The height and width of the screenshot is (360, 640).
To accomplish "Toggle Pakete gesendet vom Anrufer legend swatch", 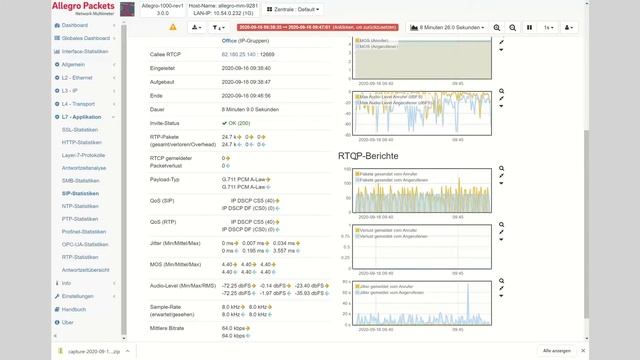I will coord(358,174).
